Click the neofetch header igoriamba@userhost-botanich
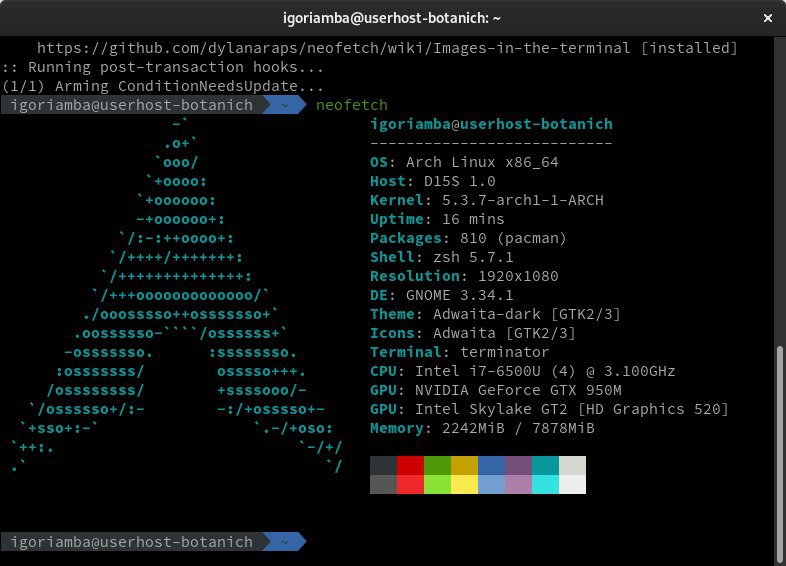 point(491,124)
